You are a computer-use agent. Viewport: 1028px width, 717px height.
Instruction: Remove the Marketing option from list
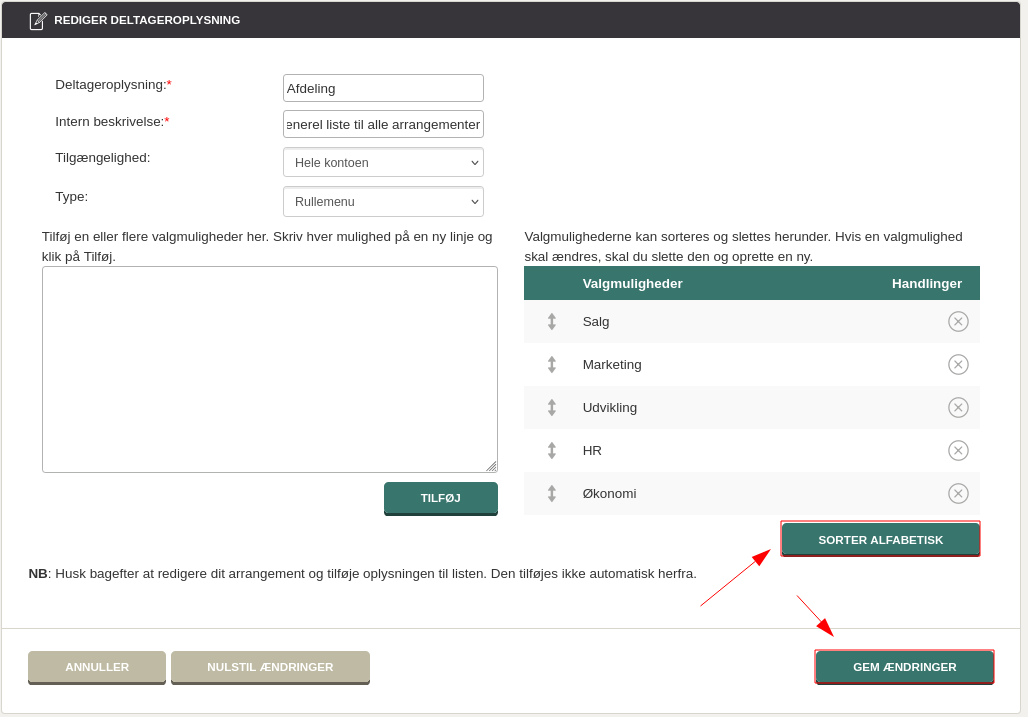tap(958, 365)
